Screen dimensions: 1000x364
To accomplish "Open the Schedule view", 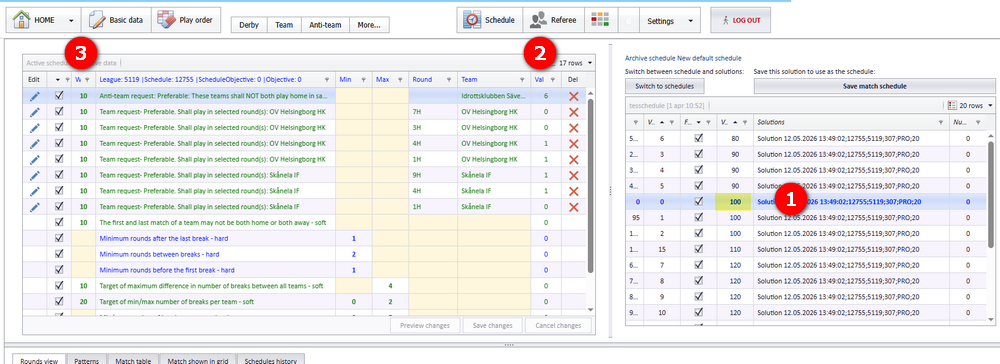I will click(x=490, y=20).
